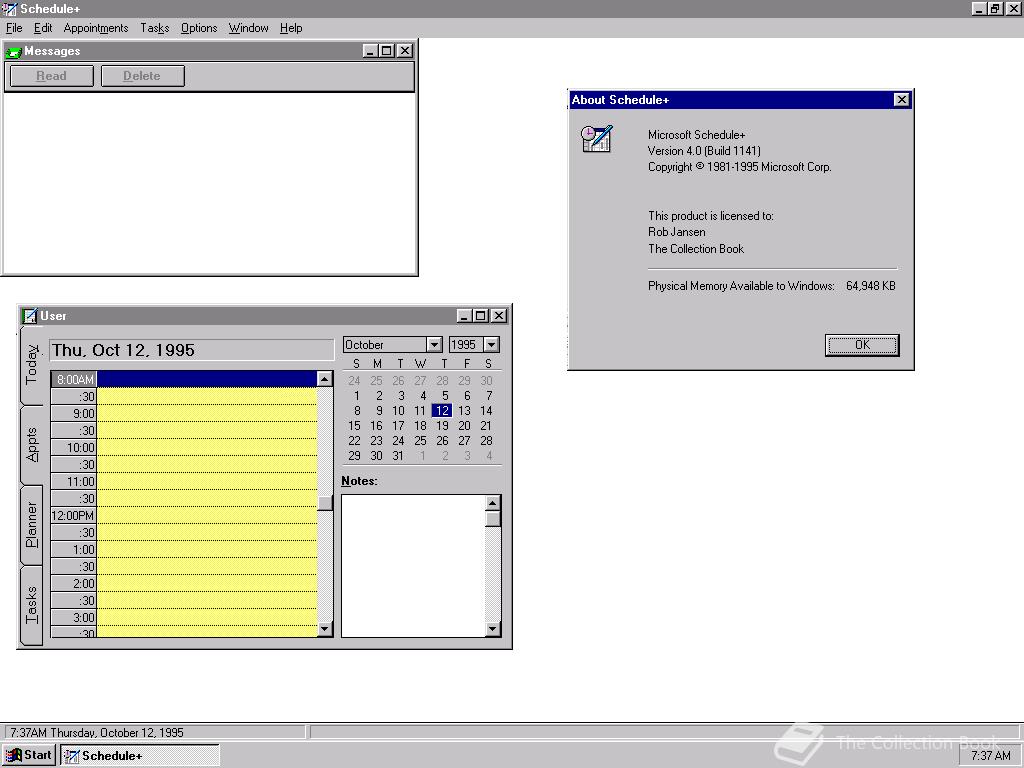Select the 8:00AM time slot
1024x768 pixels.
pos(206,379)
